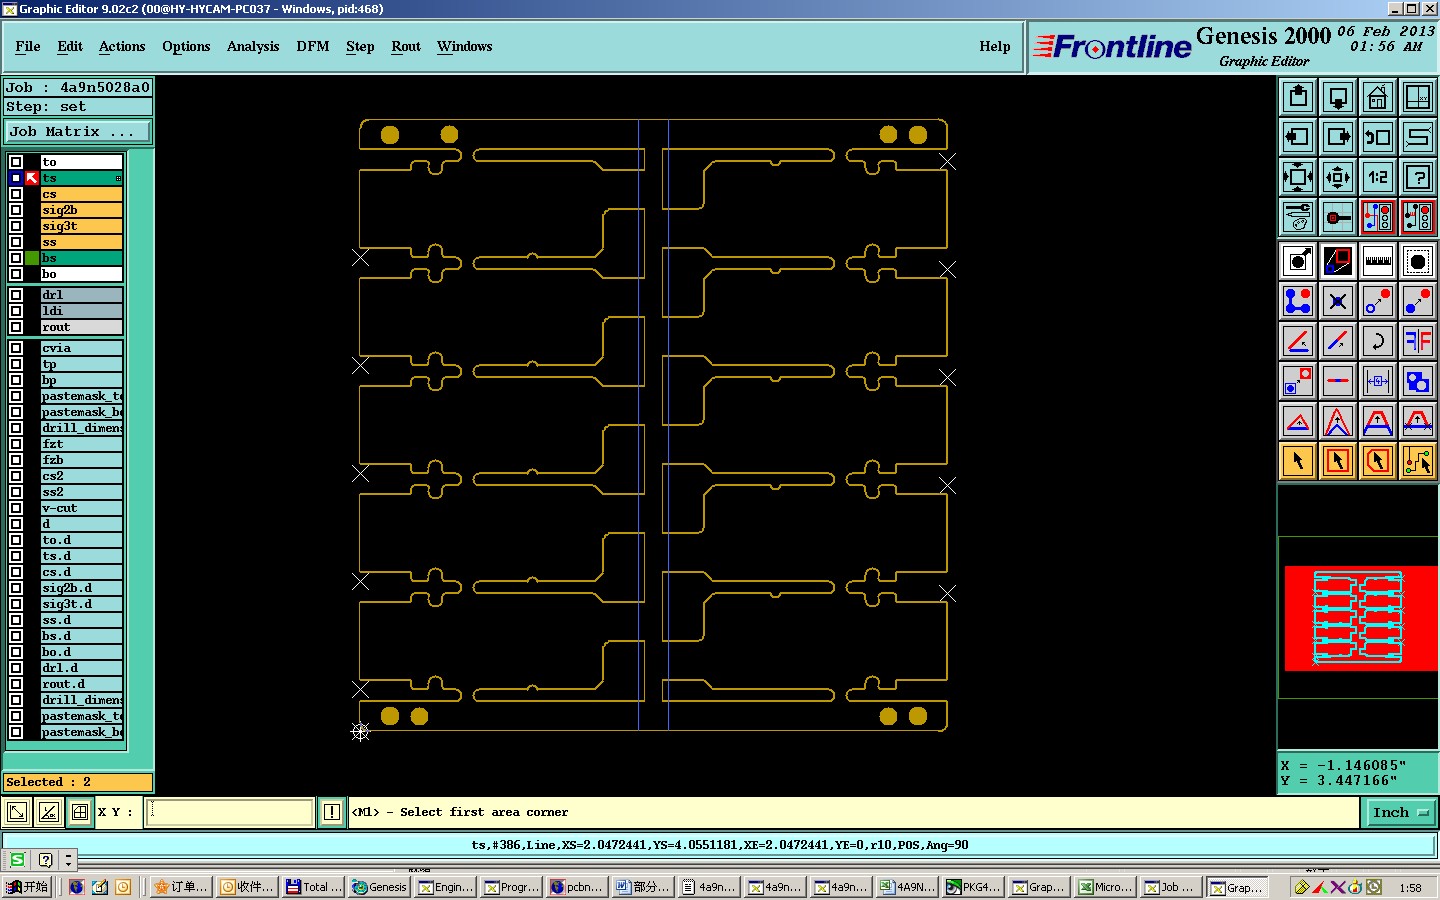Open the Edit menu

(x=70, y=46)
